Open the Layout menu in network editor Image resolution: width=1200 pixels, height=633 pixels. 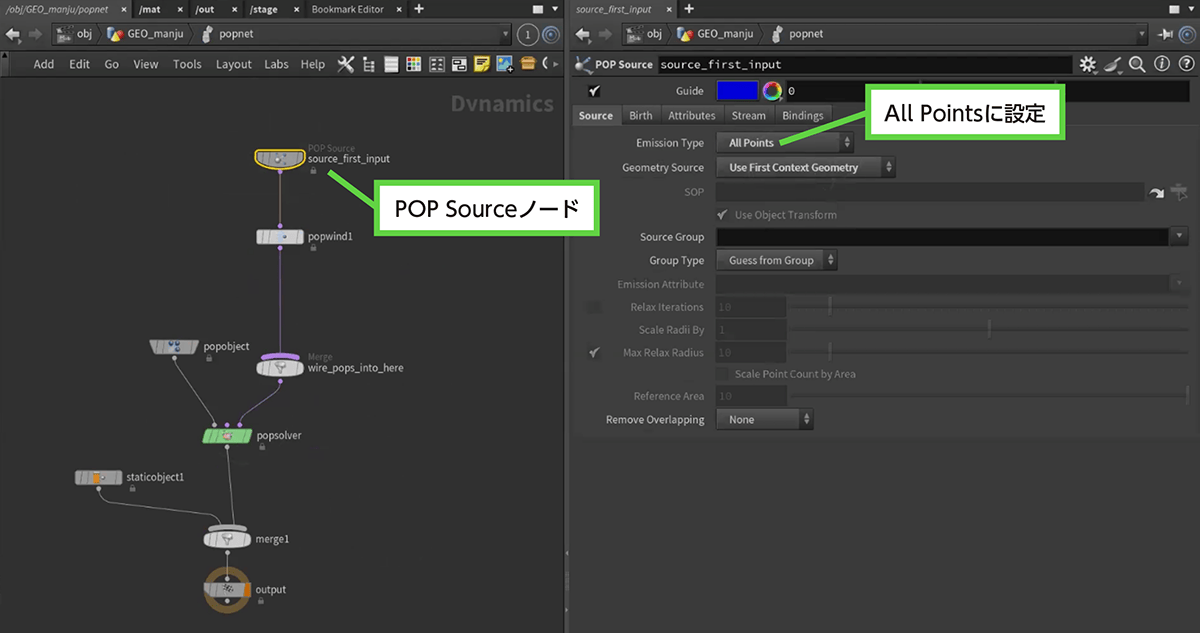[234, 64]
